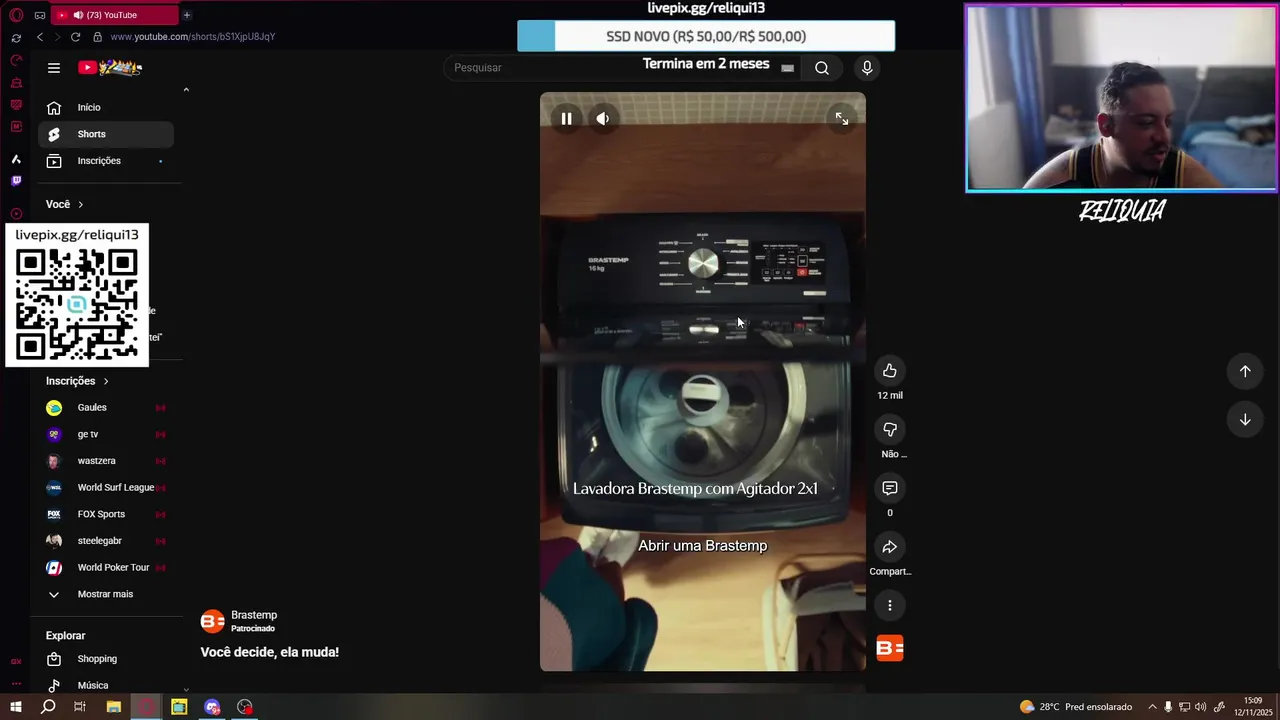Screen dimensions: 1280x720
Task: Show hidden system tray icons
Action: [1152, 707]
